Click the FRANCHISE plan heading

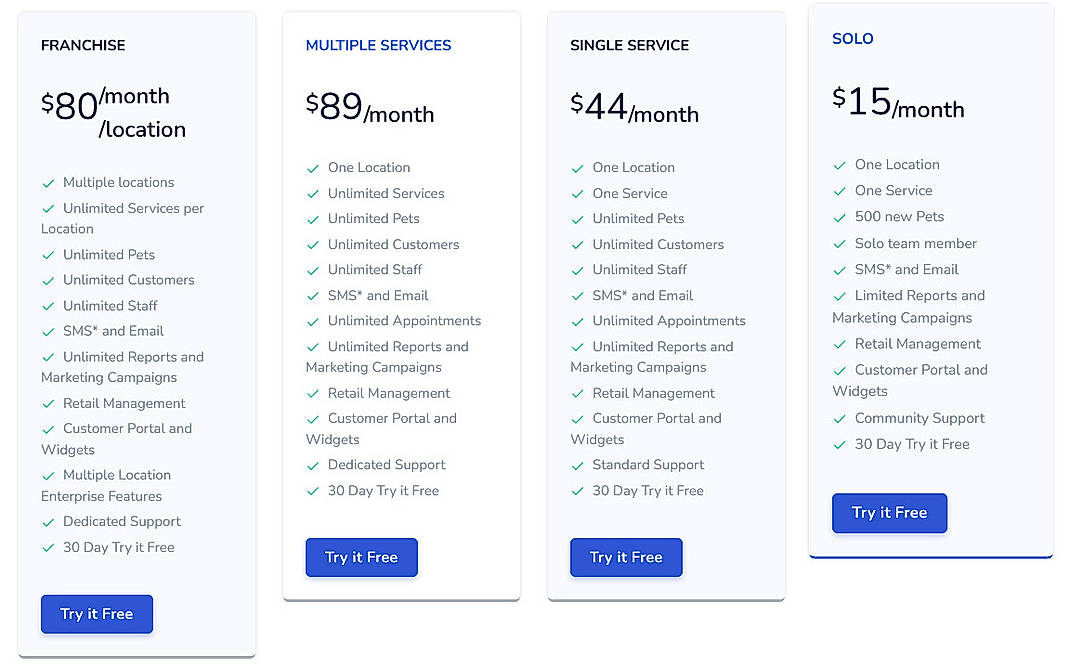[83, 45]
